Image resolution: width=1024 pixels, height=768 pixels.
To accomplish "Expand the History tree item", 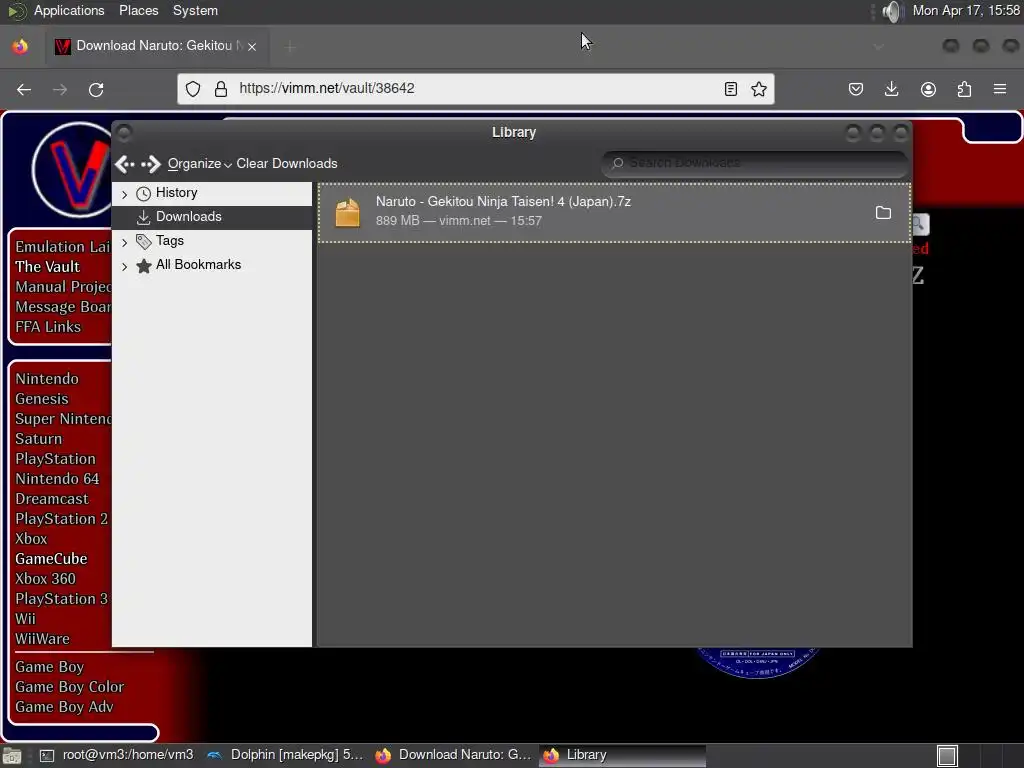I will (124, 194).
